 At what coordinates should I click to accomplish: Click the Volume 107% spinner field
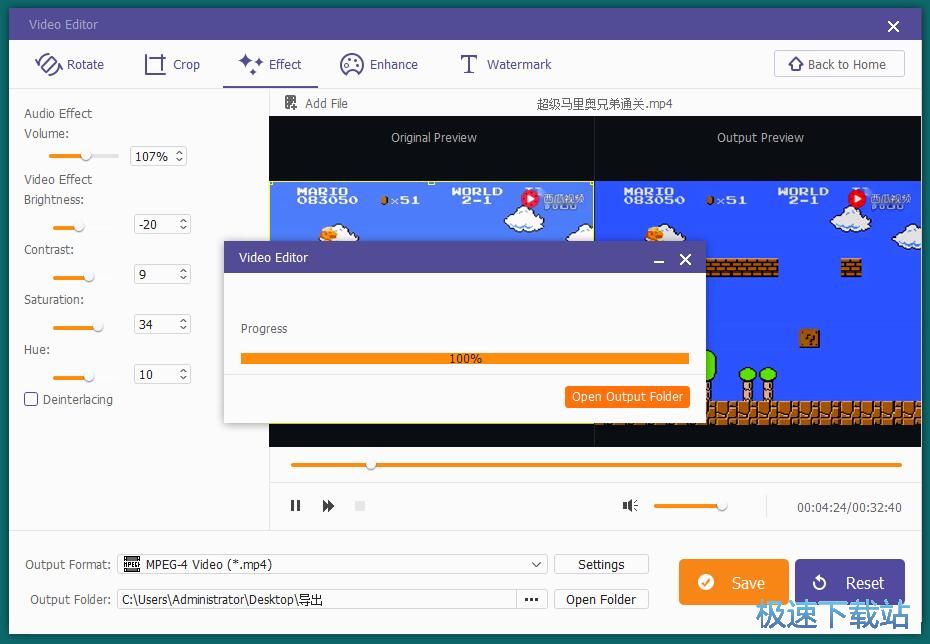(158, 156)
